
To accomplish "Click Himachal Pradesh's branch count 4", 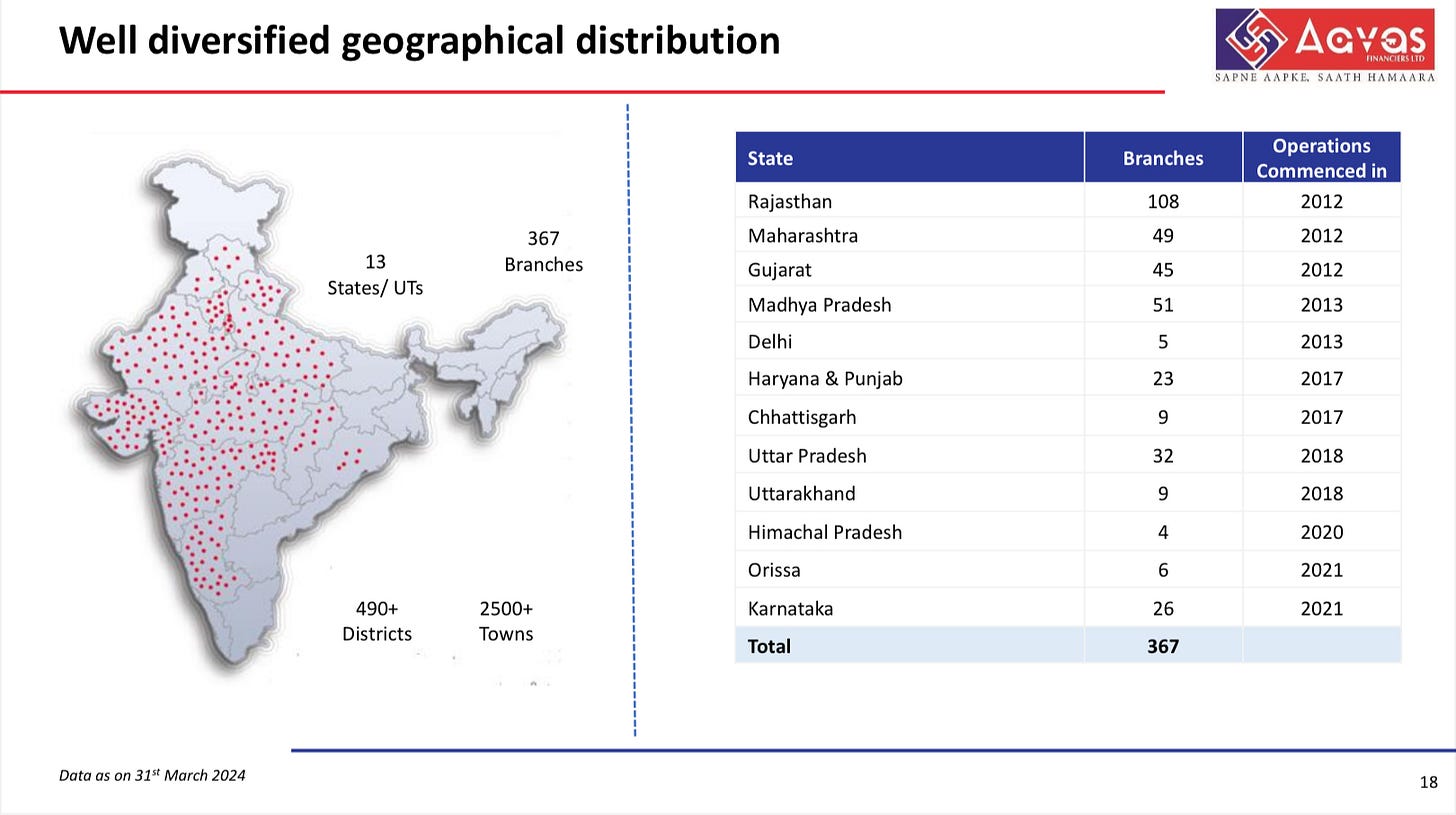I will 1163,532.
